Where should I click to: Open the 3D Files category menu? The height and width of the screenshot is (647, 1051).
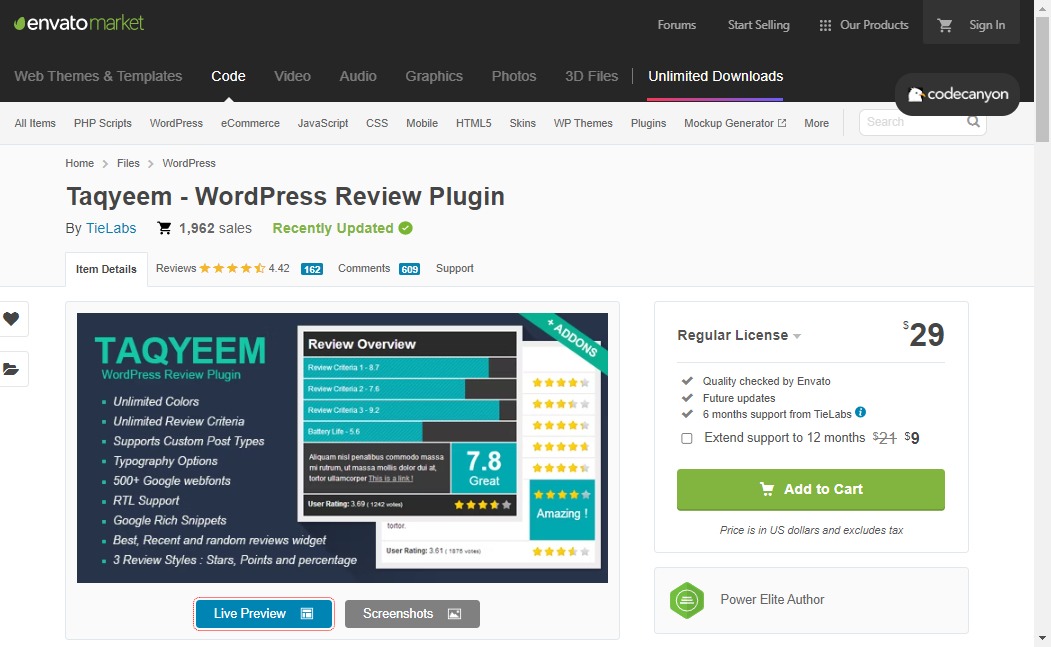pos(591,76)
